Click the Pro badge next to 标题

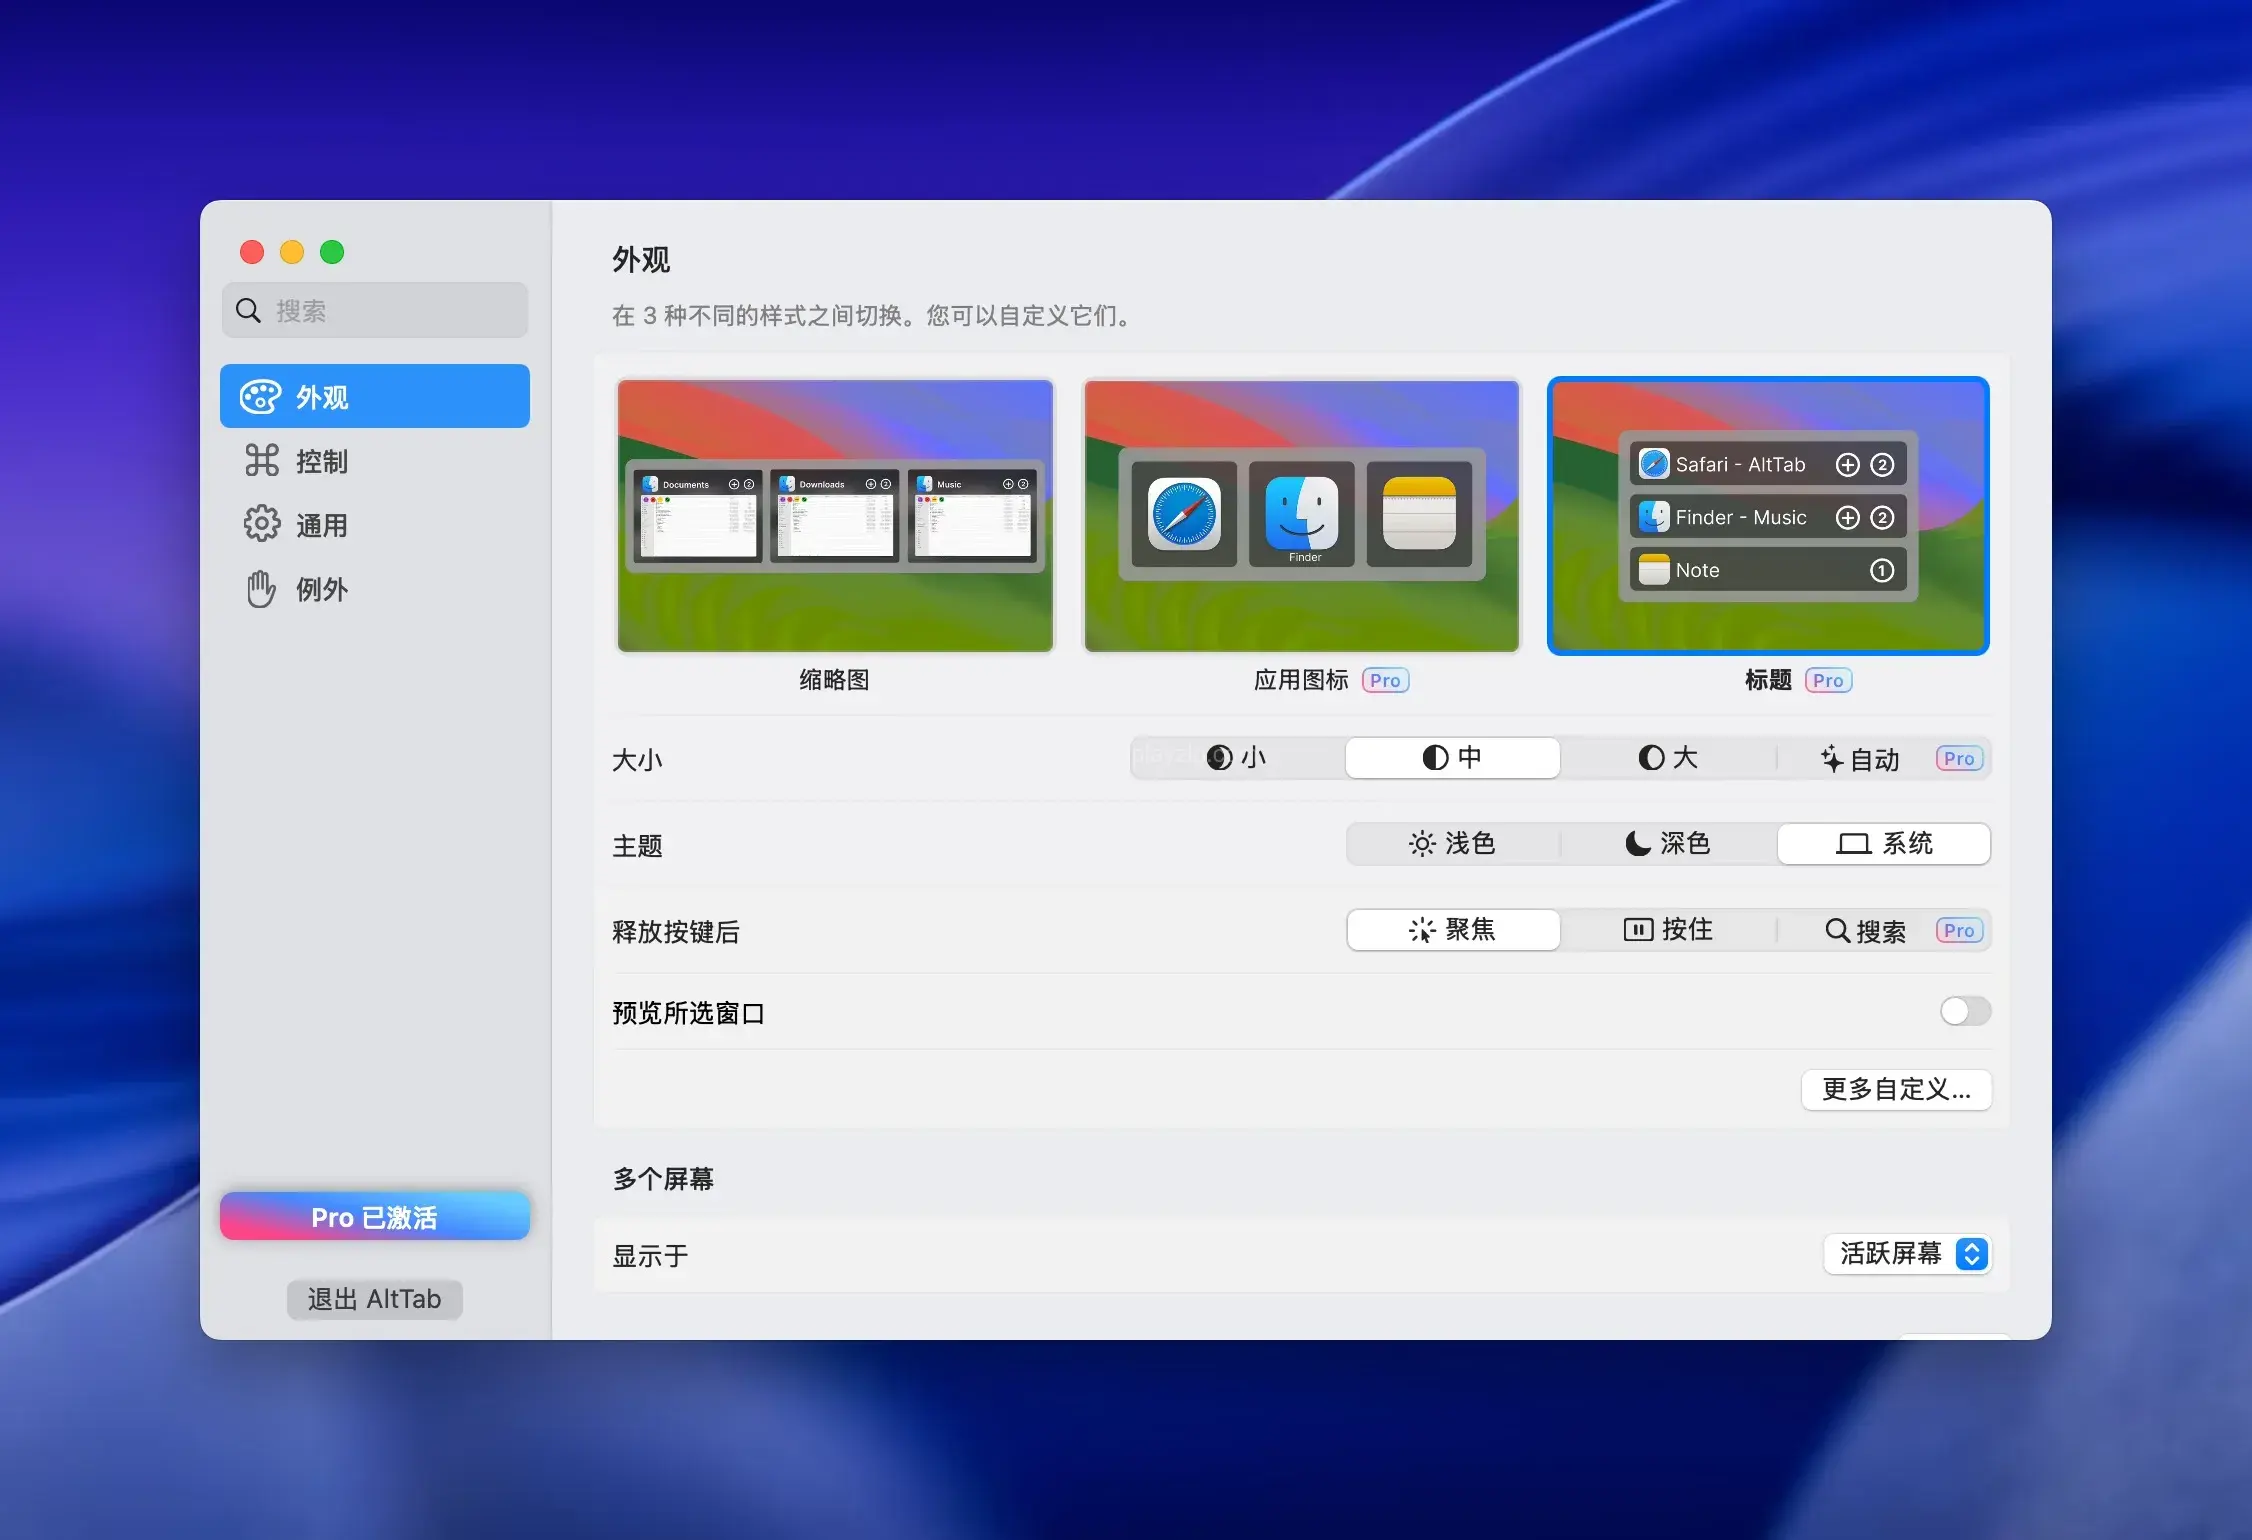coord(1828,680)
